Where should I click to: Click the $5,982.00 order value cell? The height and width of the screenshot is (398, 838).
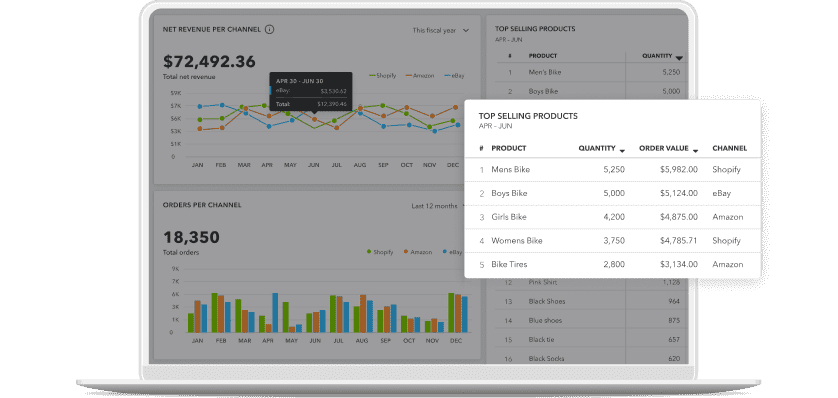(678, 170)
